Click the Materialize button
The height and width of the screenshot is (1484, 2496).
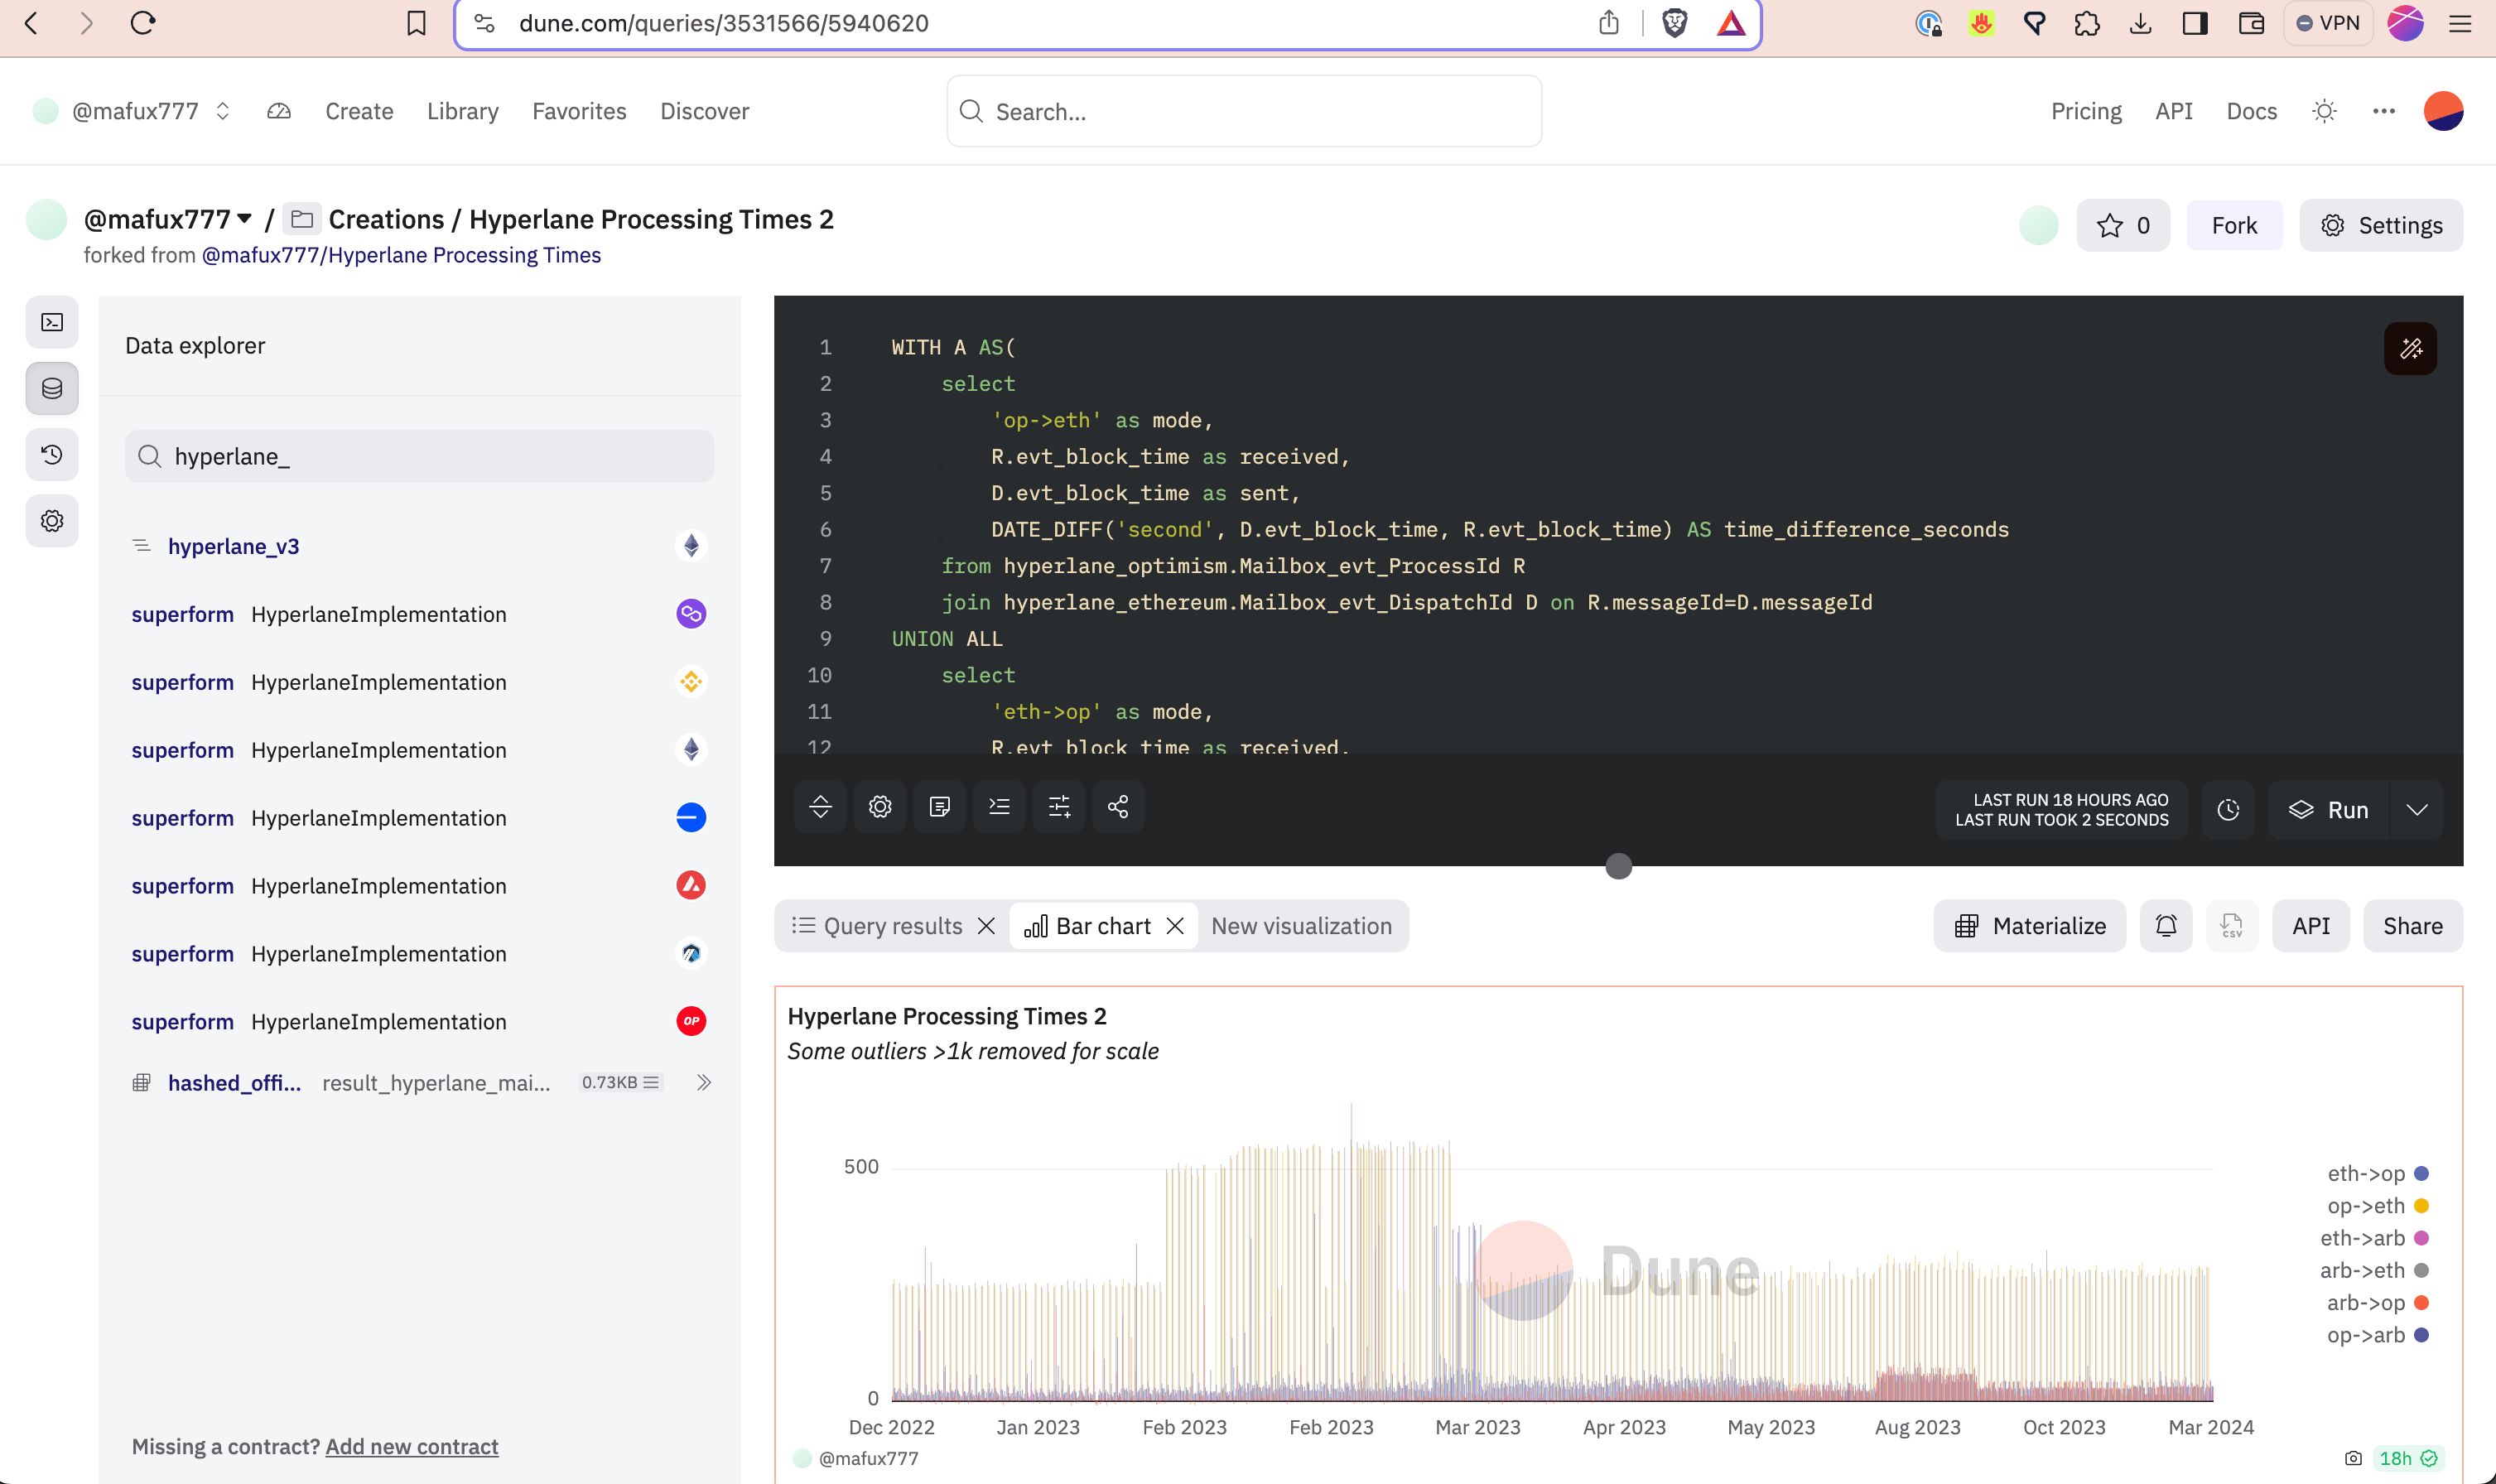(x=2029, y=926)
